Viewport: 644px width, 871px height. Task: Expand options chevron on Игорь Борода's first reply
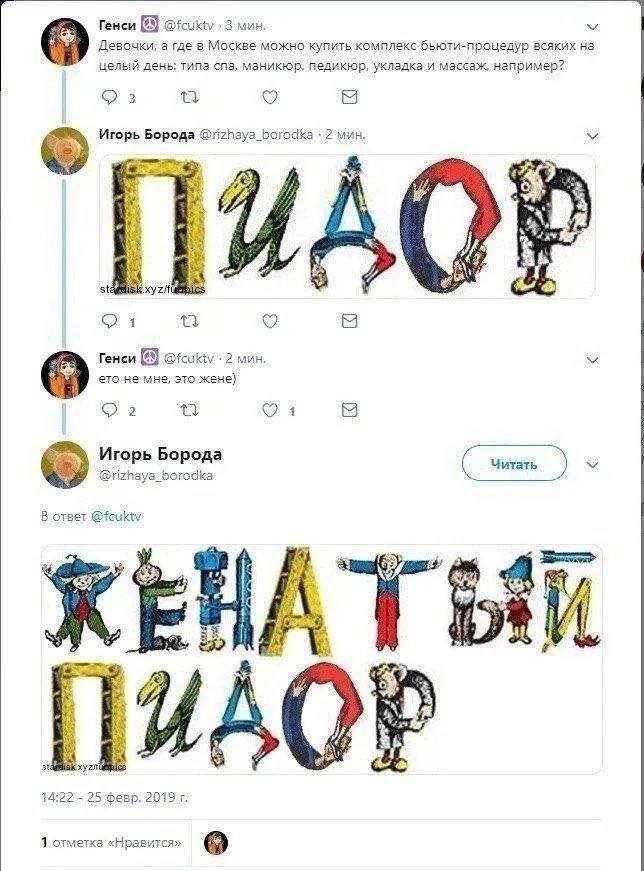[x=592, y=135]
